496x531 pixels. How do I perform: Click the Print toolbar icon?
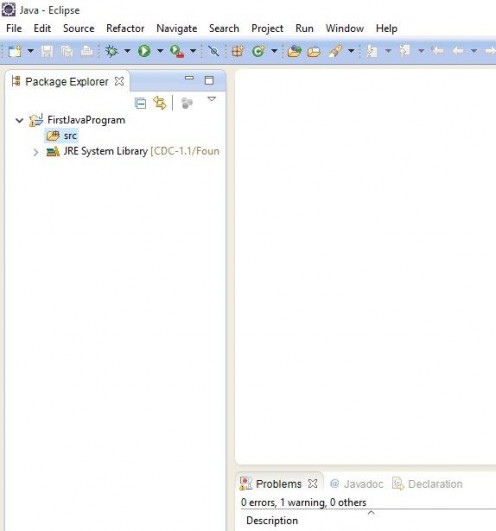87,51
